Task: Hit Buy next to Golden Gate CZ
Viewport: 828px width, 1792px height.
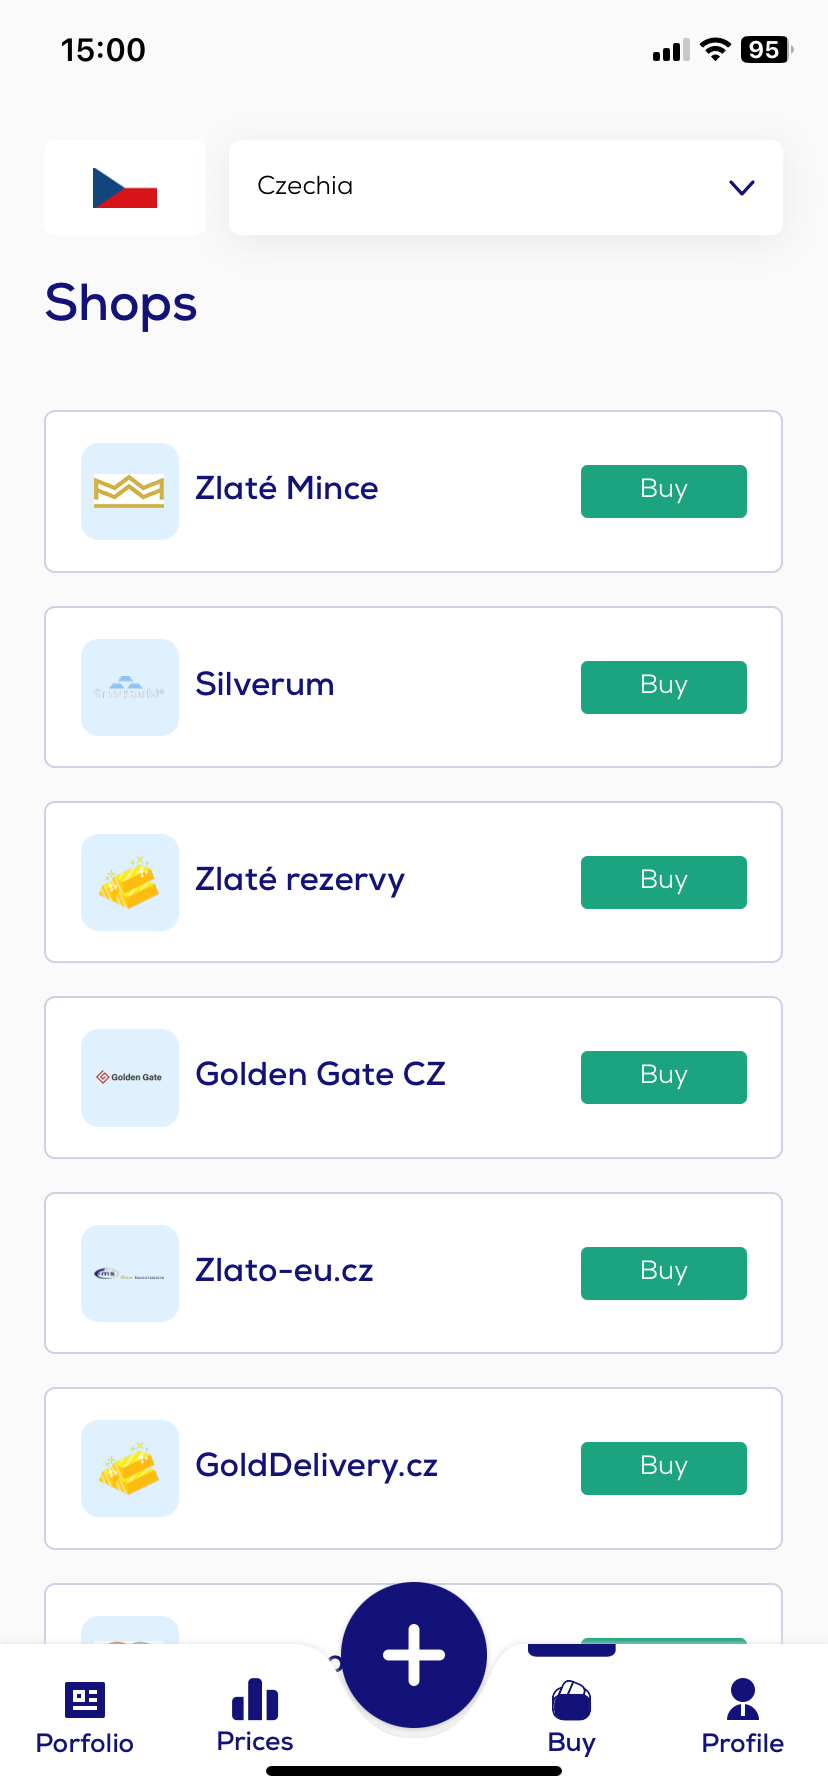Action: point(663,1077)
